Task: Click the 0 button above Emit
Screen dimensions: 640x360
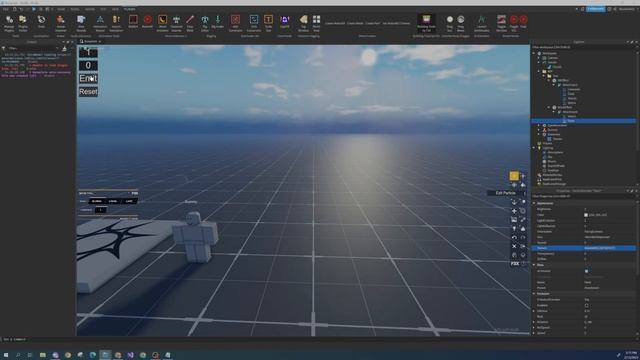Action: [x=88, y=65]
